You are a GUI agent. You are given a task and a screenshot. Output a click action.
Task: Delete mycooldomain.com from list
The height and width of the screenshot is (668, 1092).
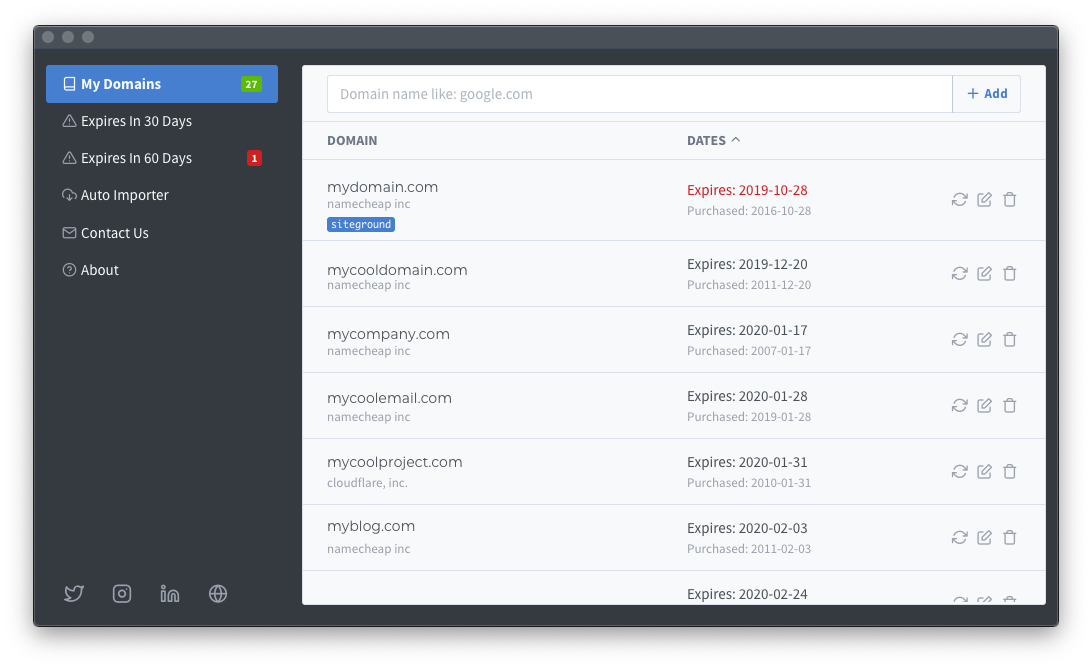click(1009, 274)
